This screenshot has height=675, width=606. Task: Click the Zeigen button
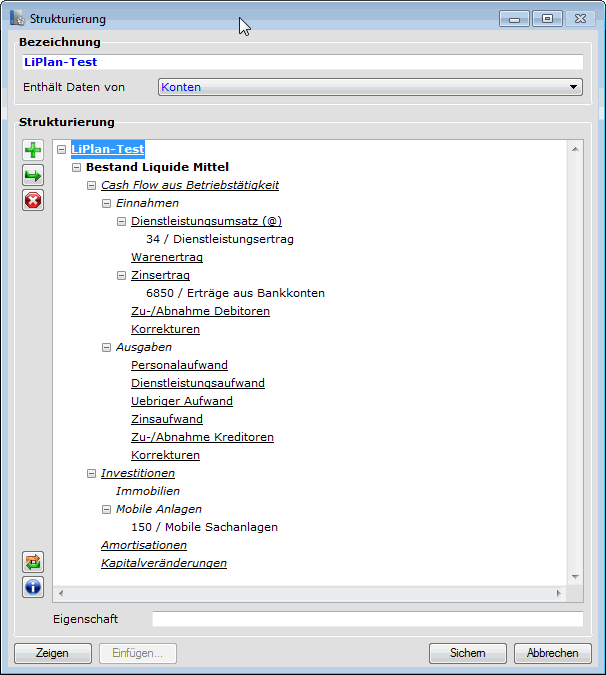(x=52, y=653)
